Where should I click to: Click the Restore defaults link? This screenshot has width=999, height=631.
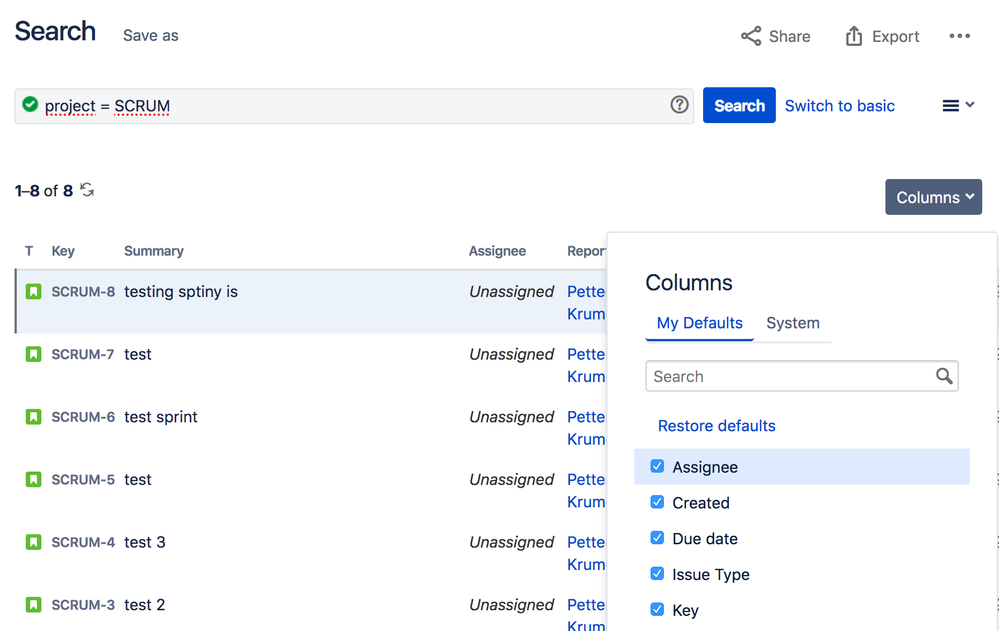pyautogui.click(x=716, y=426)
